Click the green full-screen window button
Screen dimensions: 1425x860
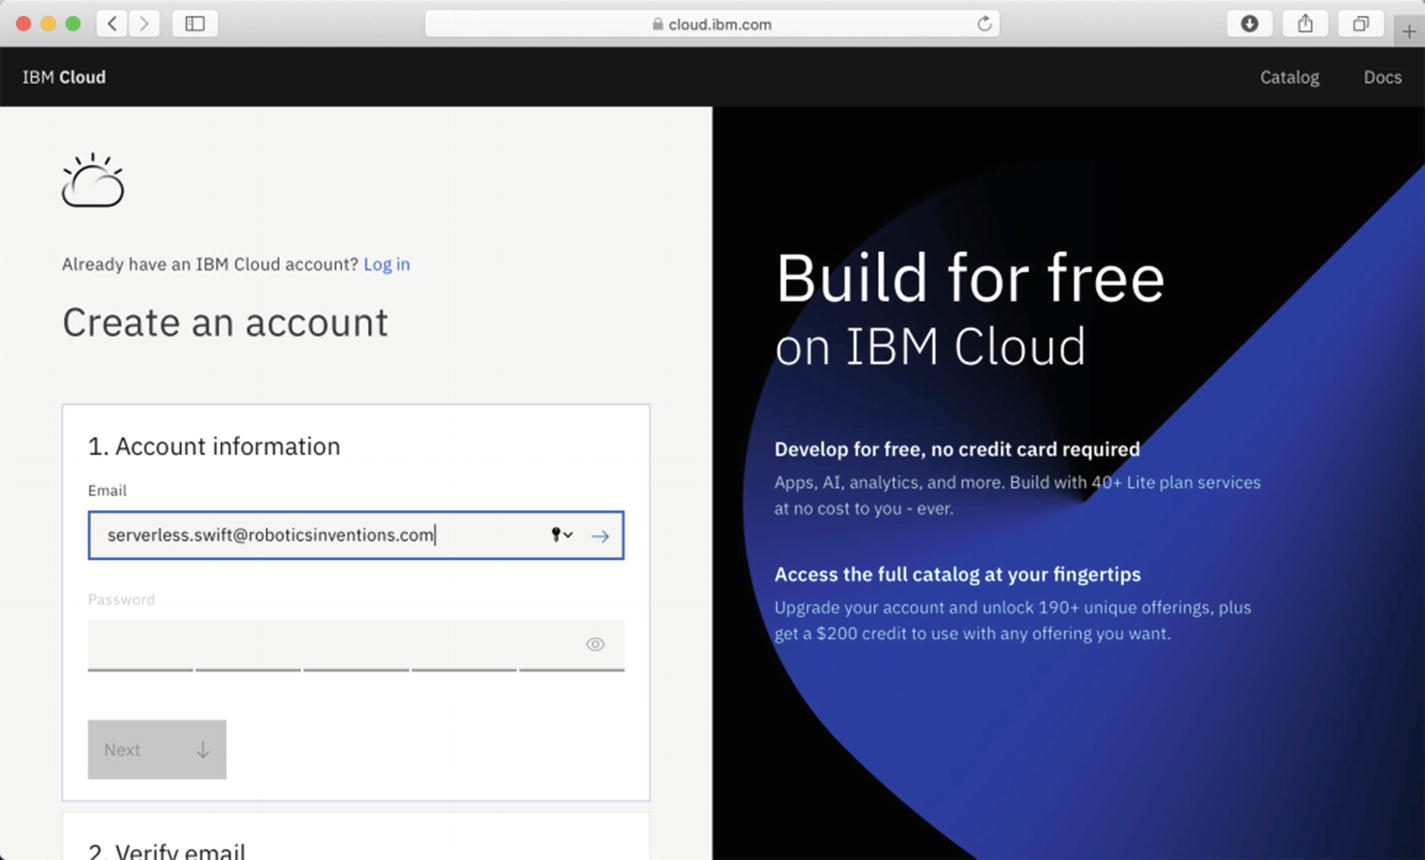pos(73,24)
